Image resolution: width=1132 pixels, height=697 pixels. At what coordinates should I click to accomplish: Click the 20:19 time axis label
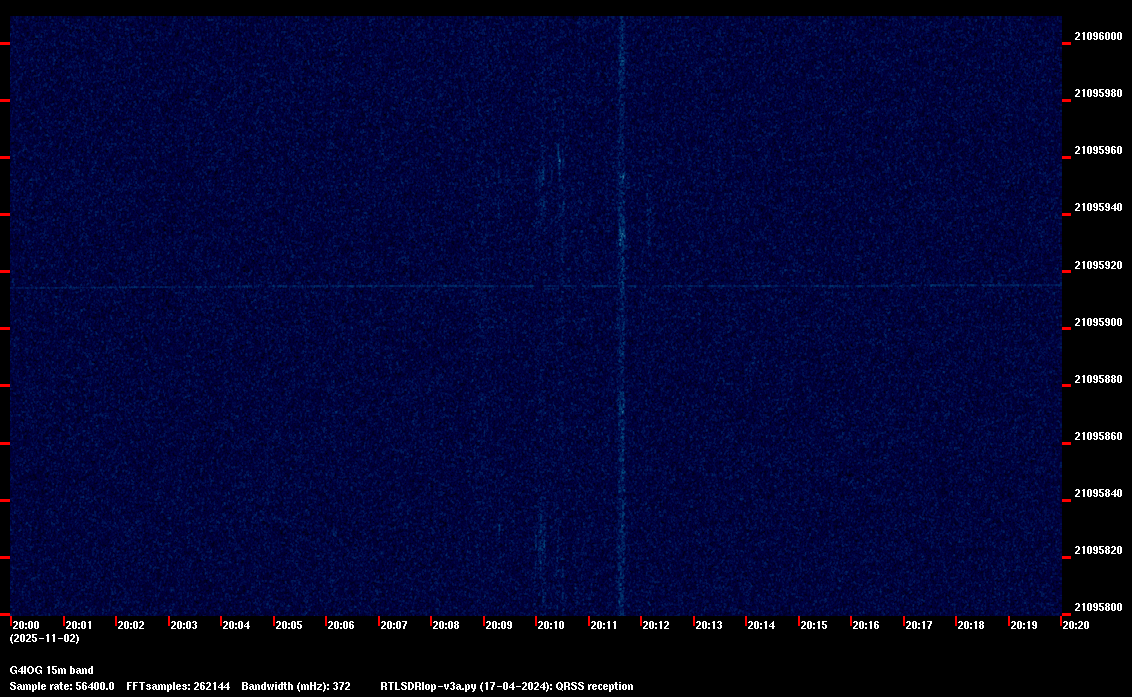(x=1024, y=625)
